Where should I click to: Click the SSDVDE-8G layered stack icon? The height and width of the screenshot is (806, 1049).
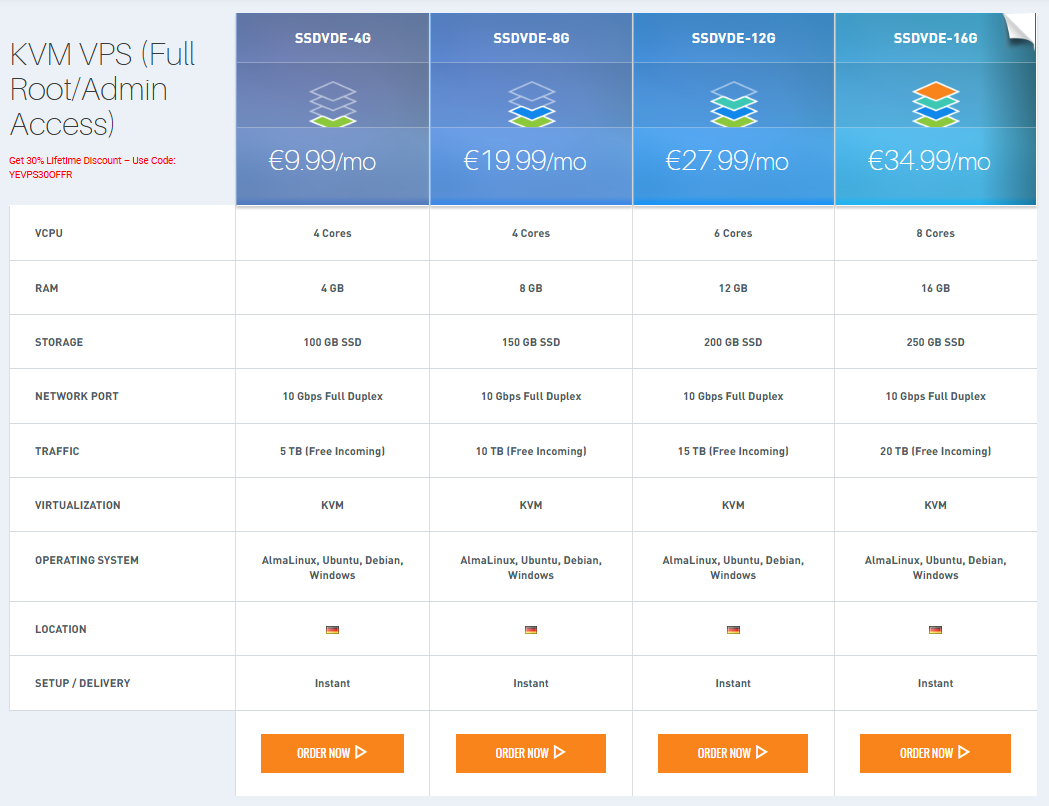coord(531,105)
